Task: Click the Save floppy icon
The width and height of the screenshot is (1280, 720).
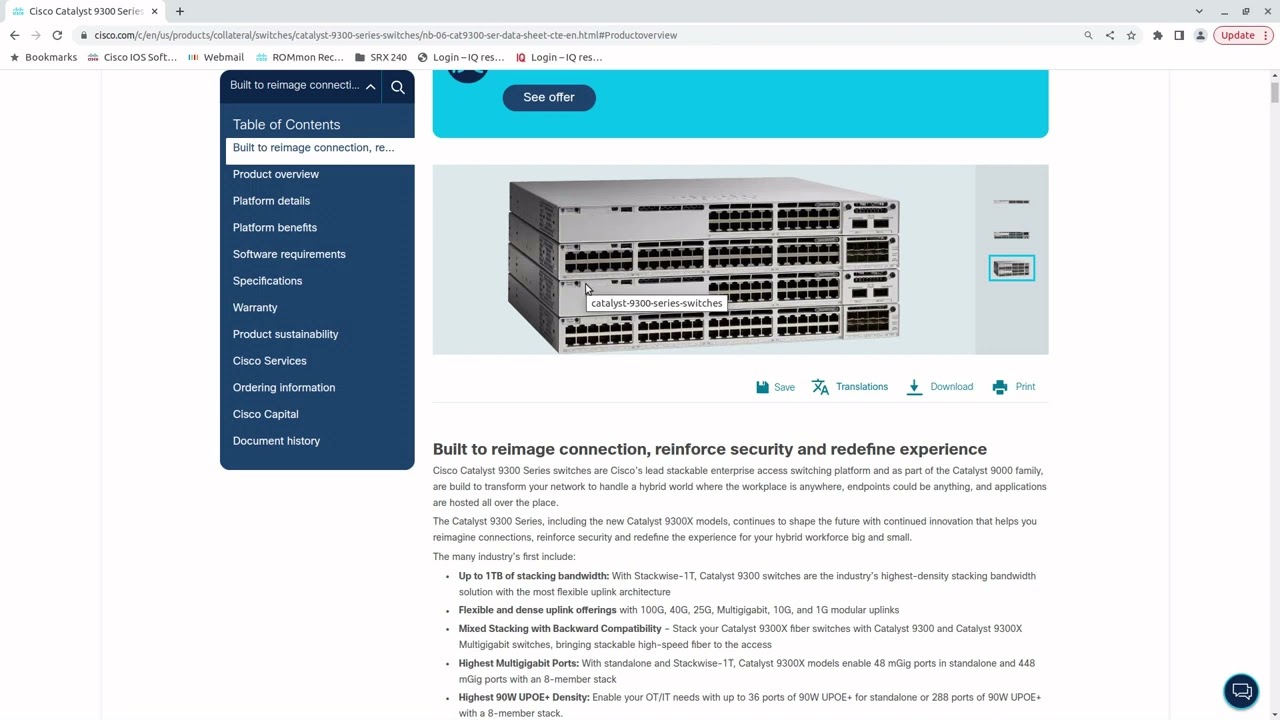Action: pos(762,387)
